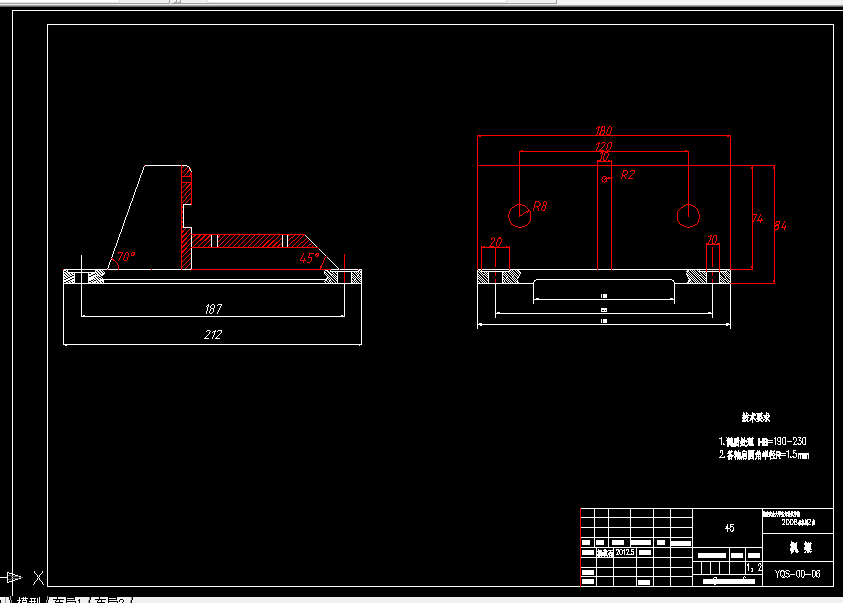Select the 212 overall length dimension
This screenshot has height=603, width=843.
click(213, 335)
